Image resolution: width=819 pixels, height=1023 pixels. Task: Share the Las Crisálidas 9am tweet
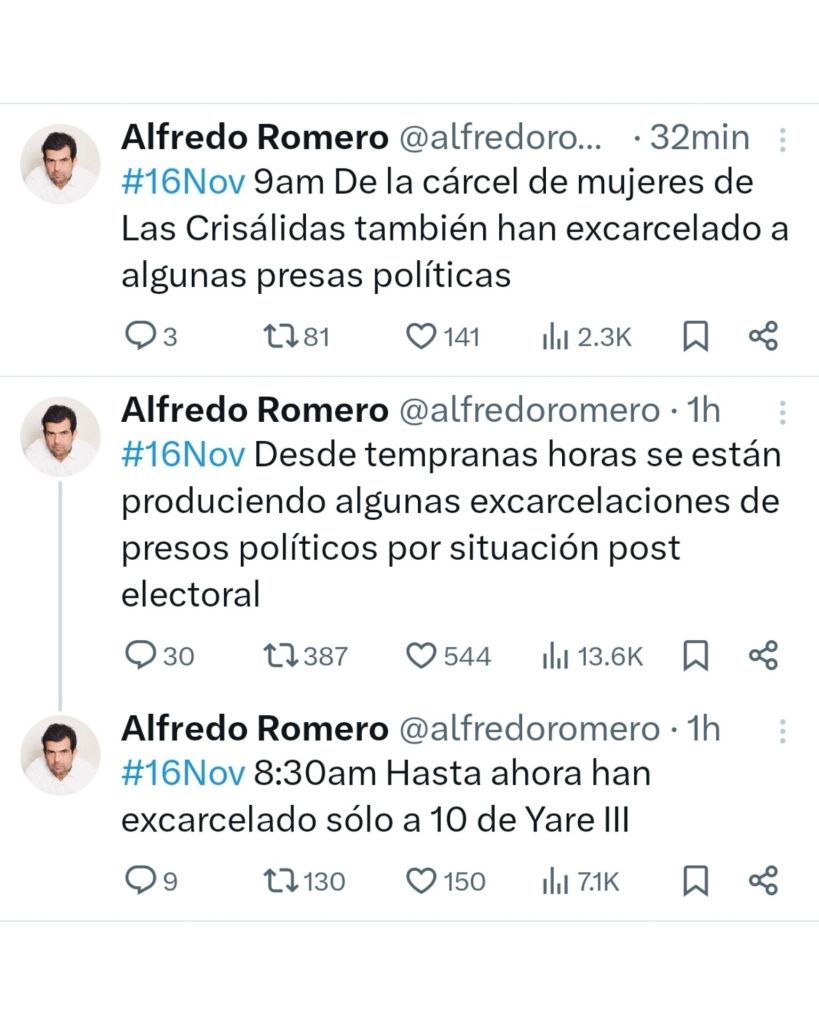click(763, 337)
